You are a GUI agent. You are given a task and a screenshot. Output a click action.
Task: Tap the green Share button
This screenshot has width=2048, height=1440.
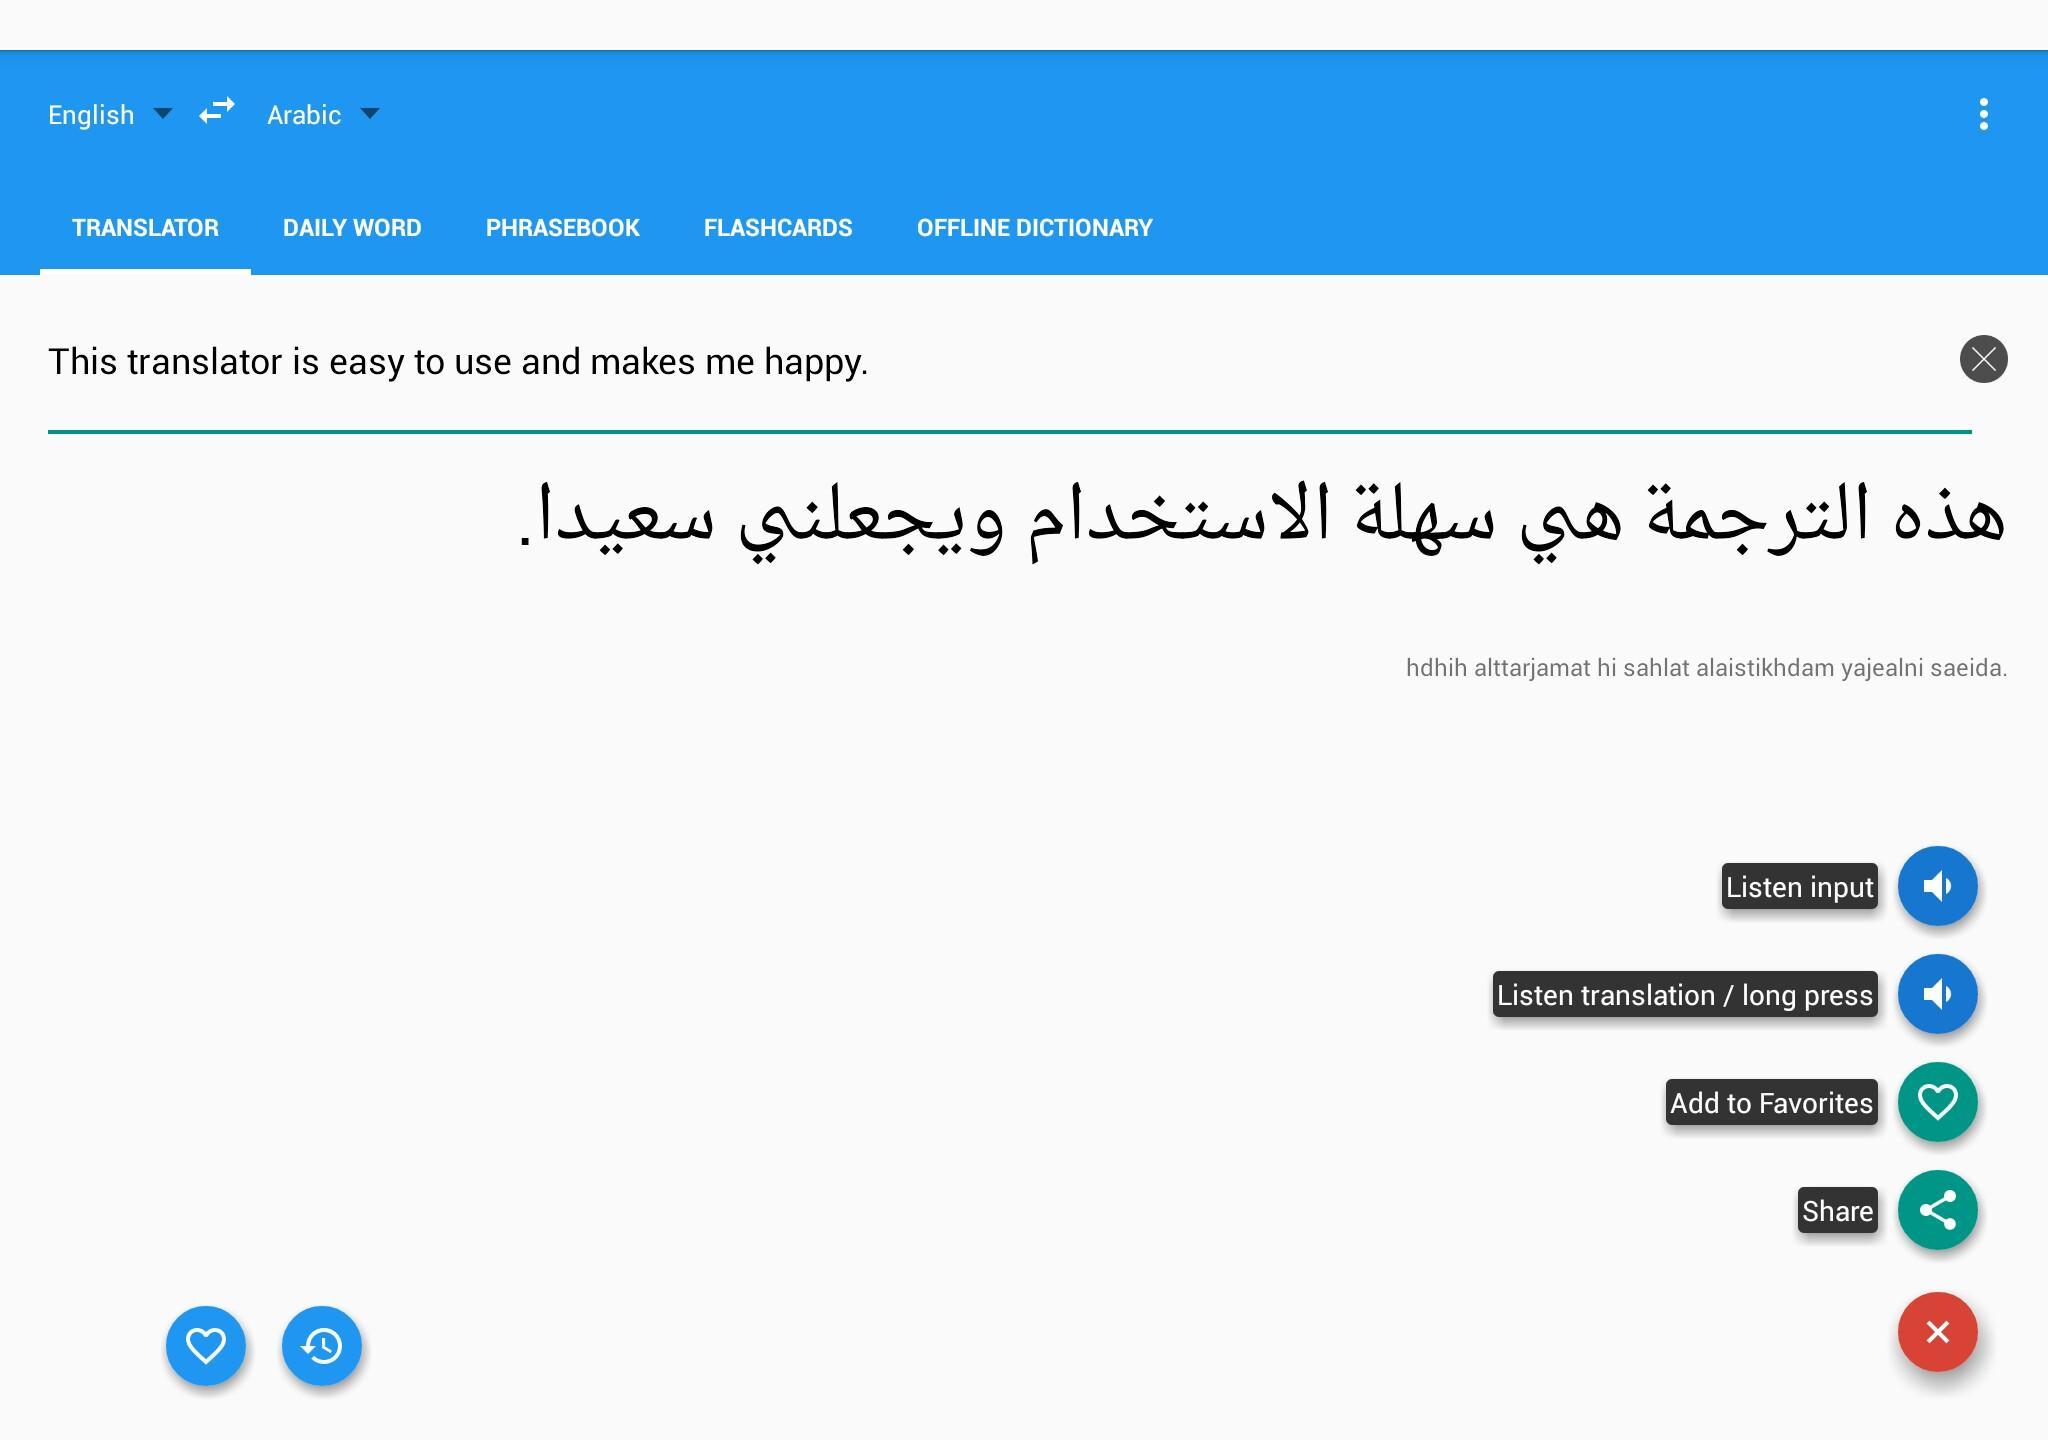(1937, 1209)
